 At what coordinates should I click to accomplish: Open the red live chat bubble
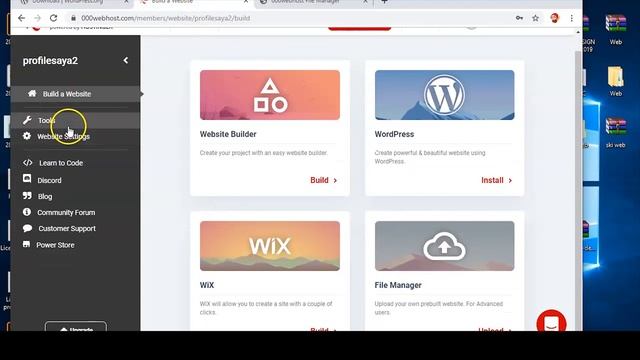[x=551, y=321]
